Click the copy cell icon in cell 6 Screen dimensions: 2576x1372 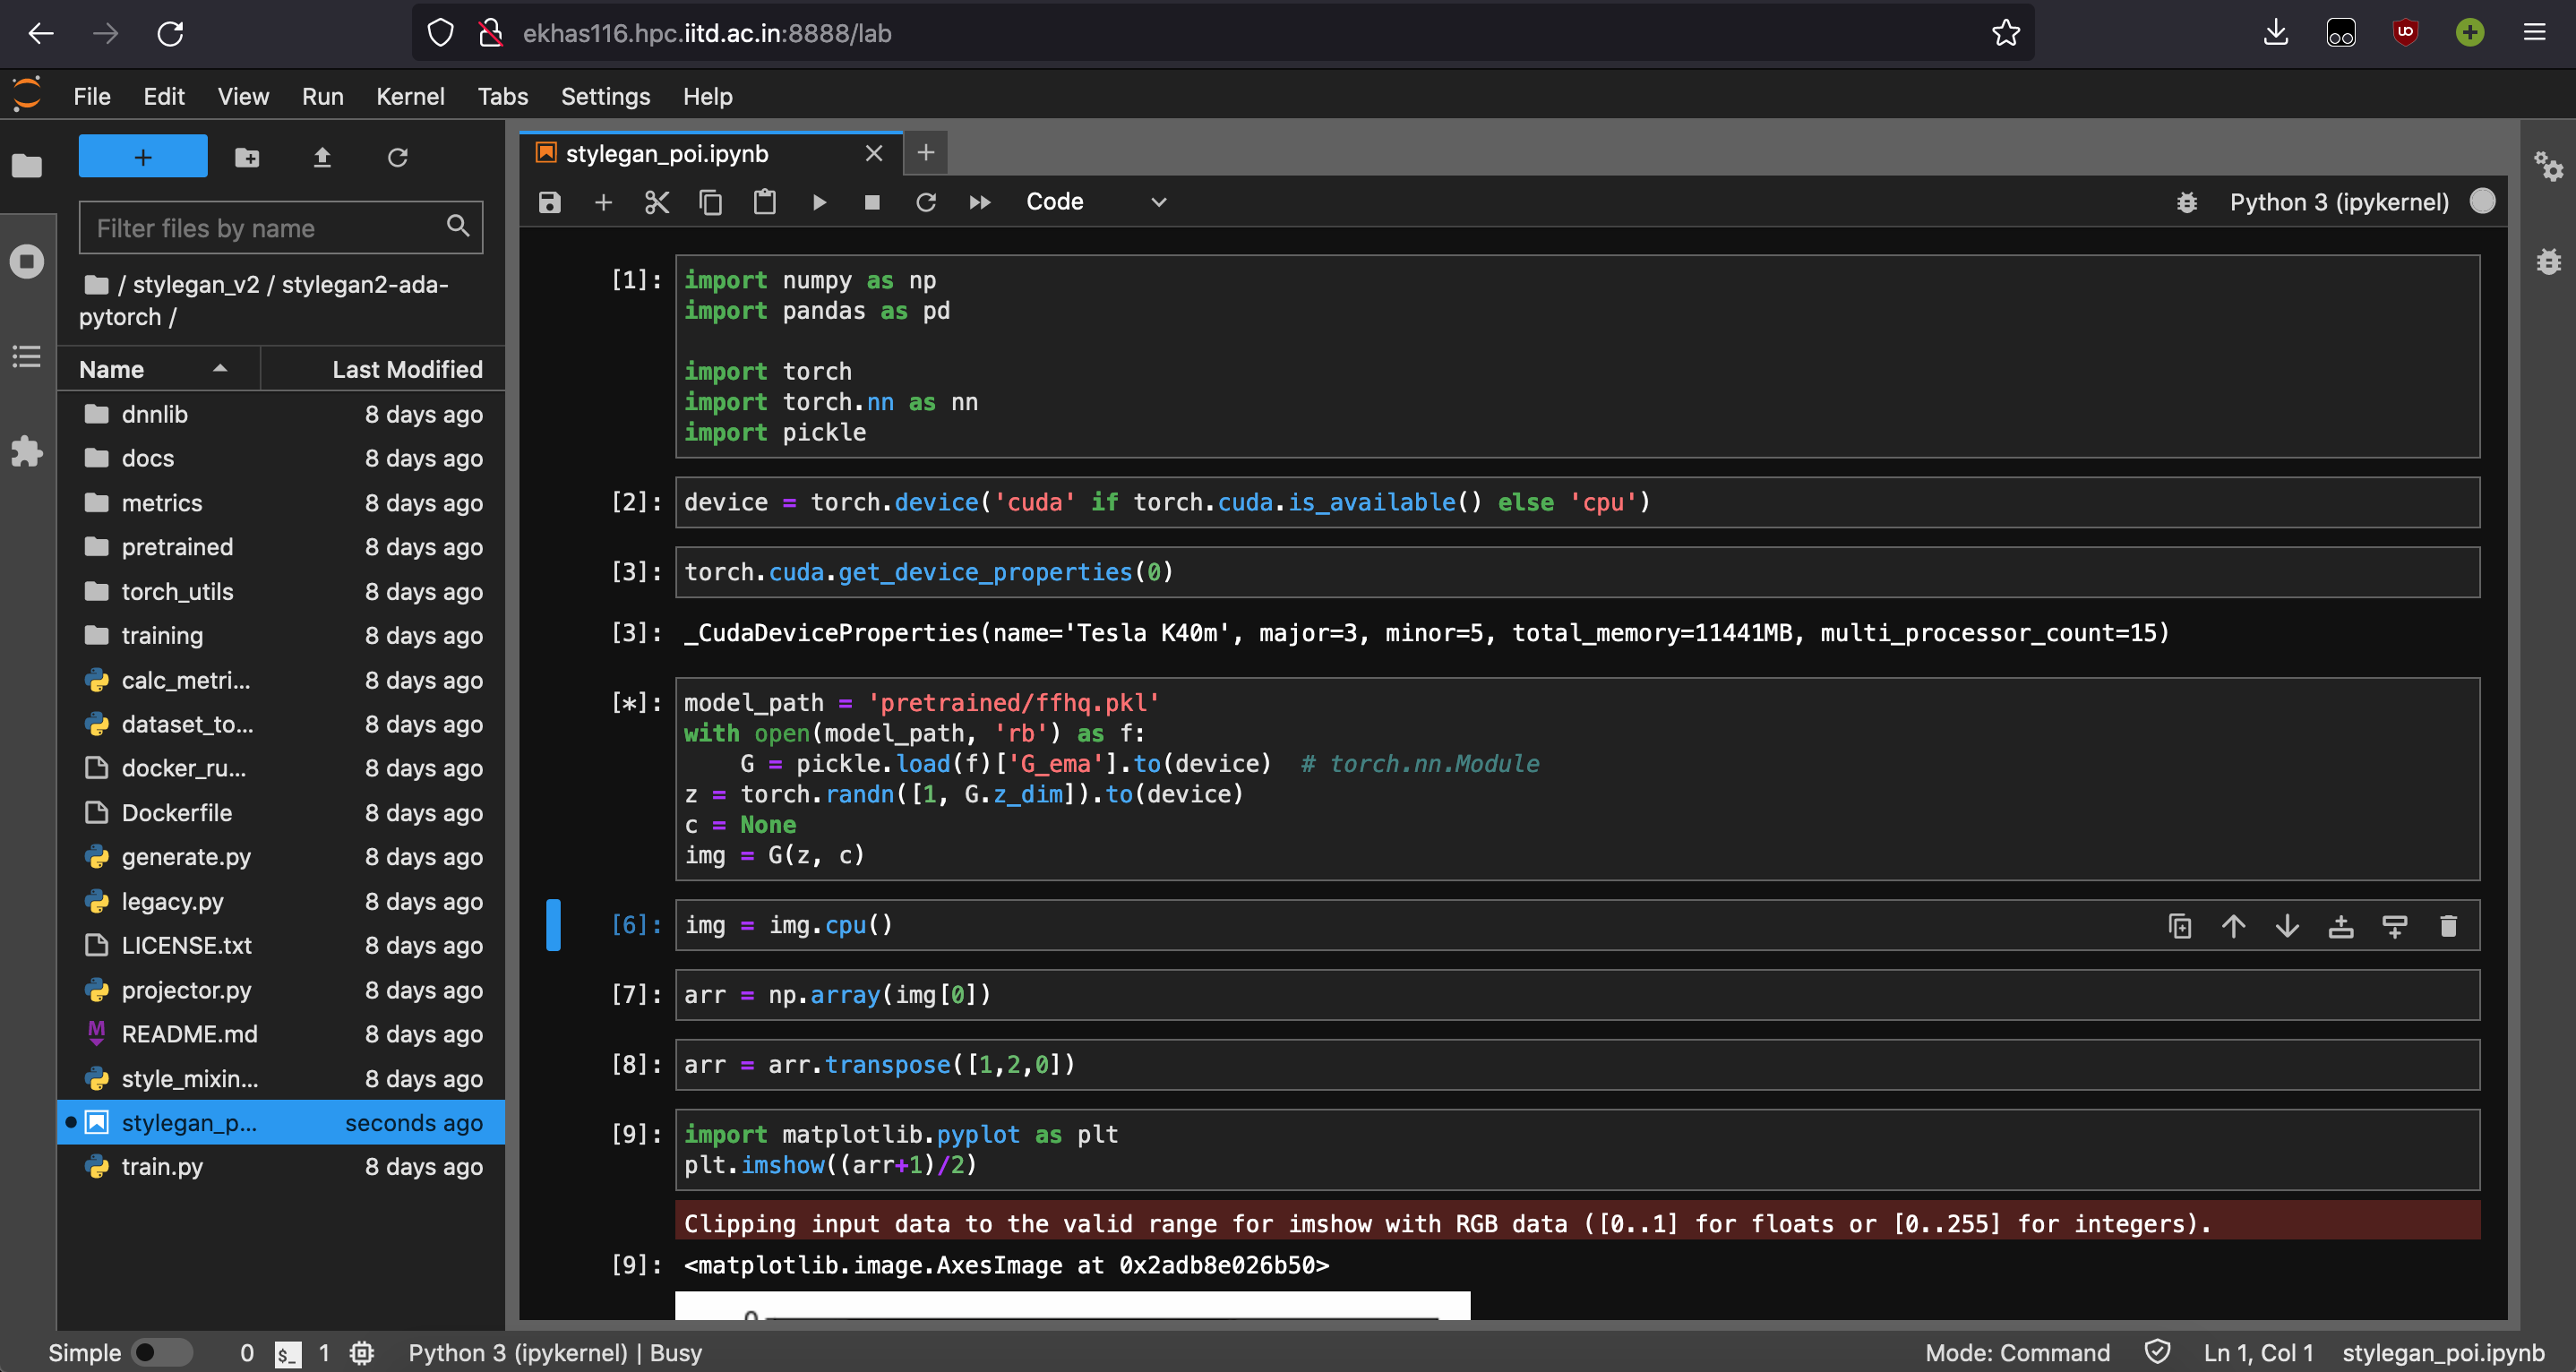tap(2177, 923)
